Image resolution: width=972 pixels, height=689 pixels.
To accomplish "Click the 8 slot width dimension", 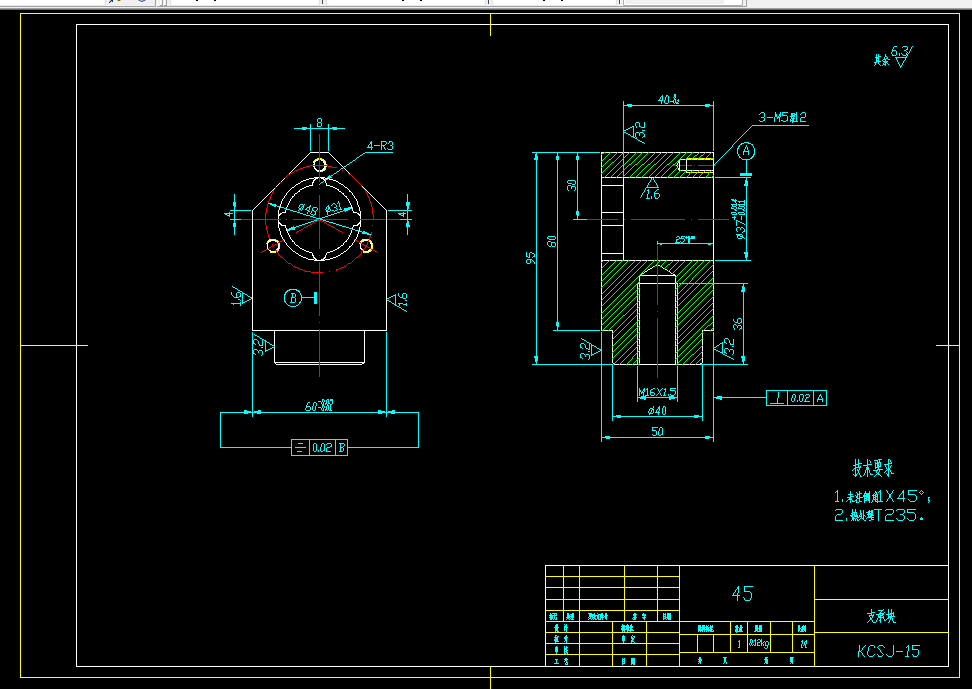I will click(x=319, y=122).
